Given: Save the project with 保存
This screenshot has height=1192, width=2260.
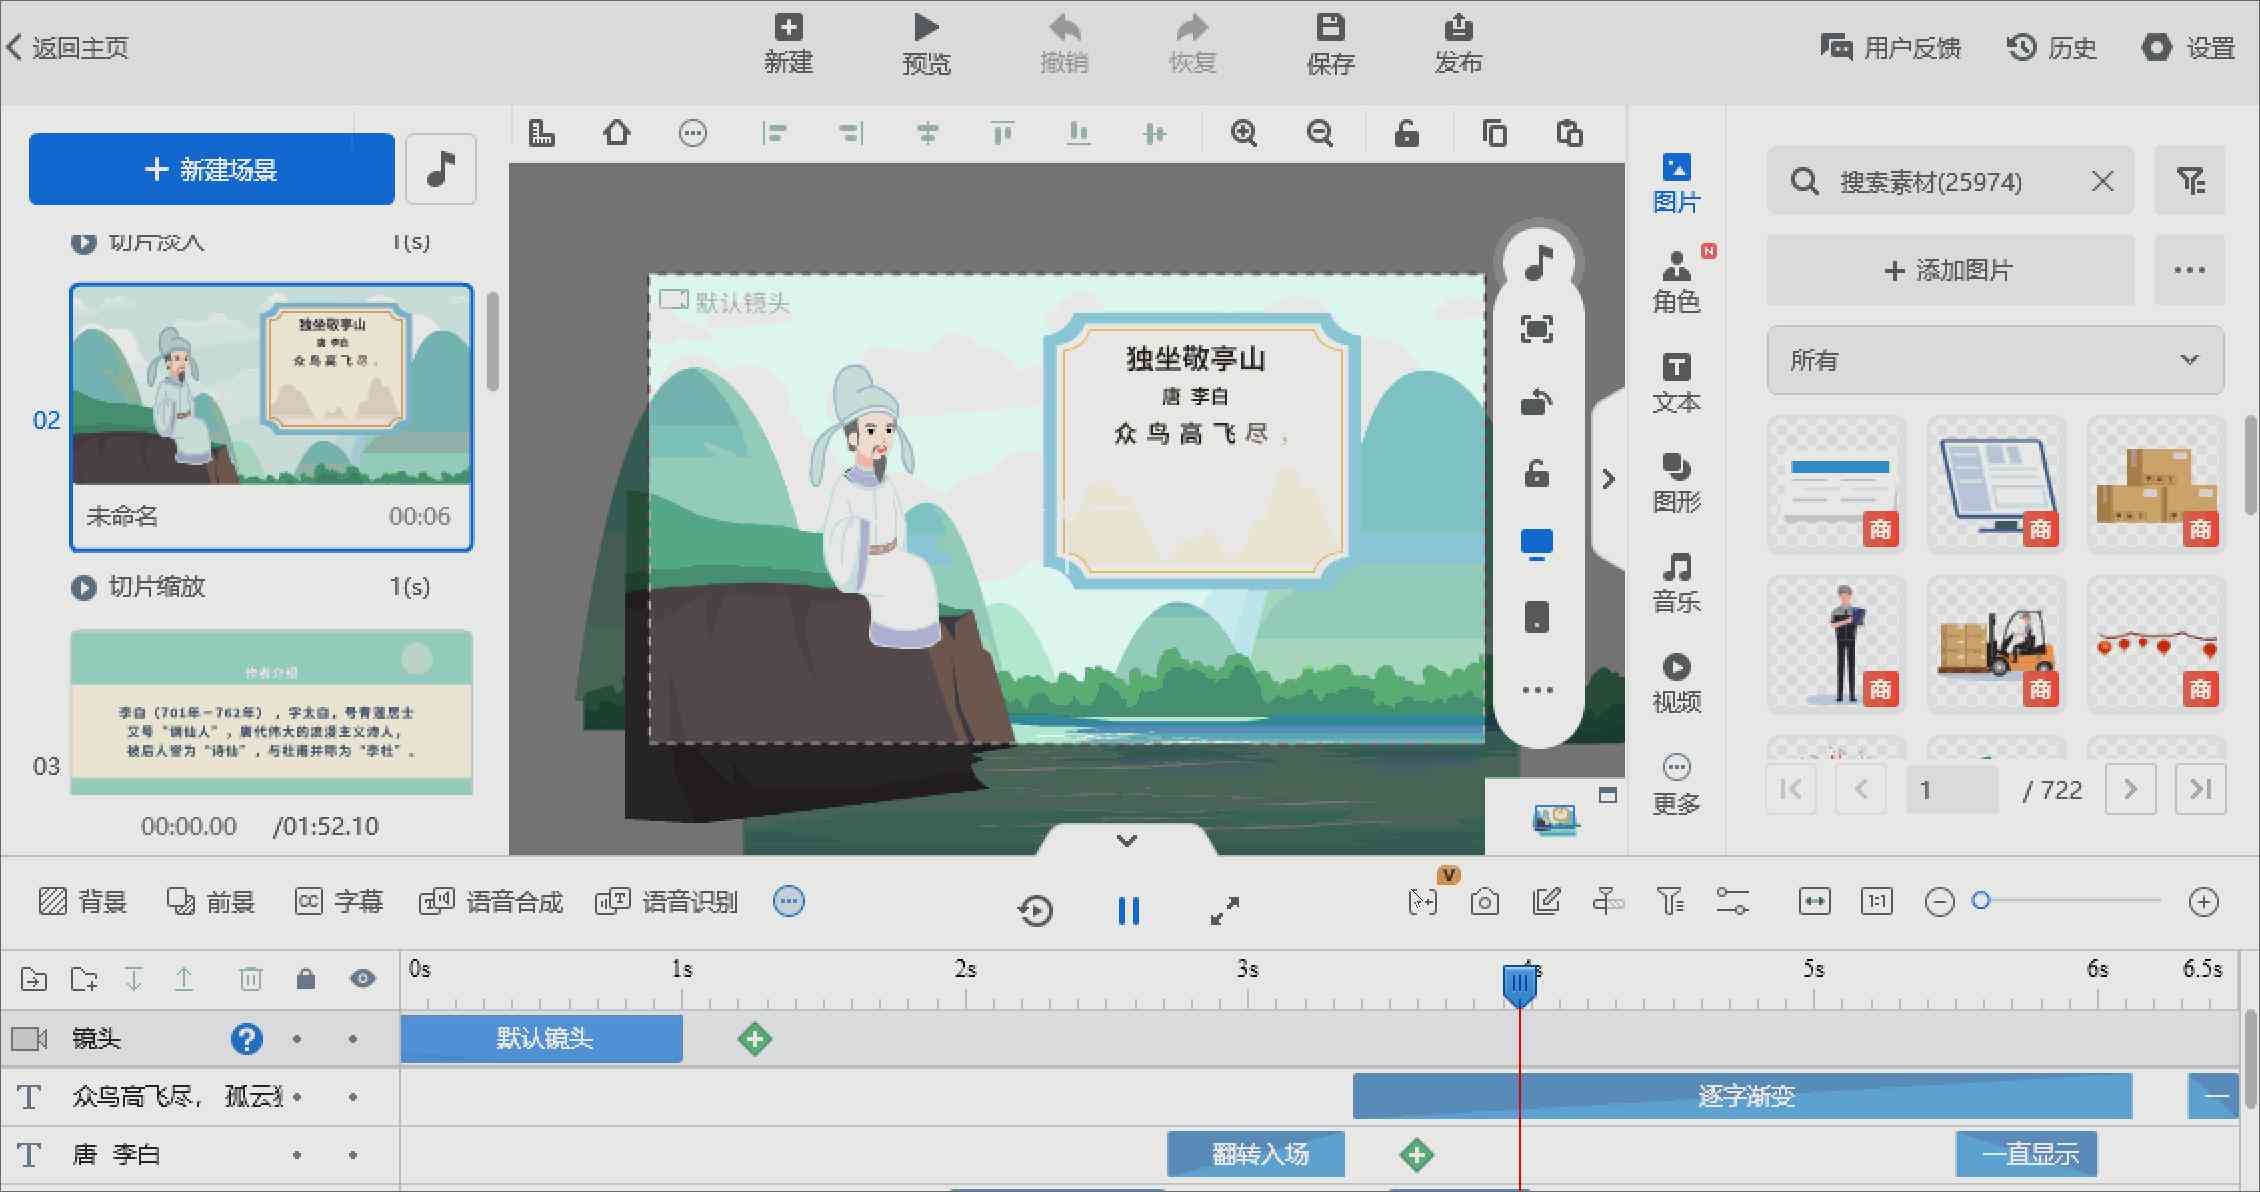Looking at the screenshot, I should 1330,45.
